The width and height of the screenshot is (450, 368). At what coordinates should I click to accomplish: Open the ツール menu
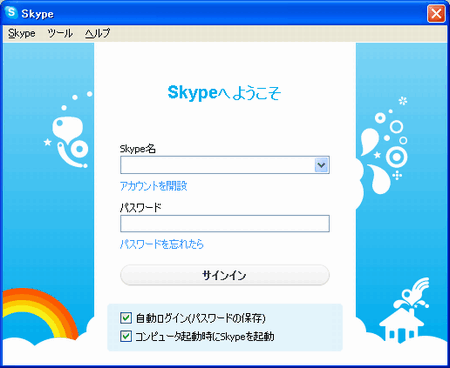click(x=60, y=33)
